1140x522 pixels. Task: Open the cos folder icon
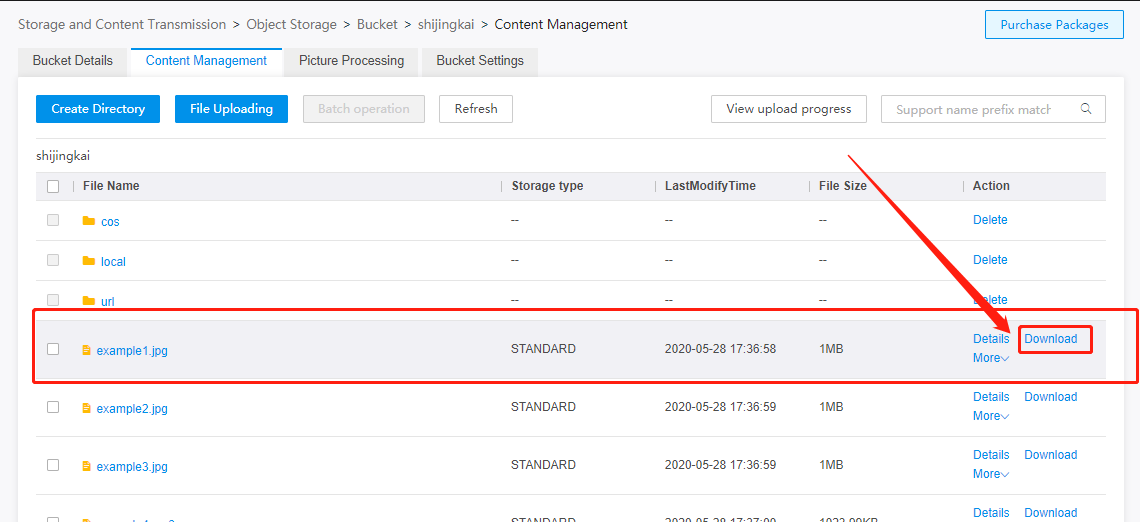(89, 221)
